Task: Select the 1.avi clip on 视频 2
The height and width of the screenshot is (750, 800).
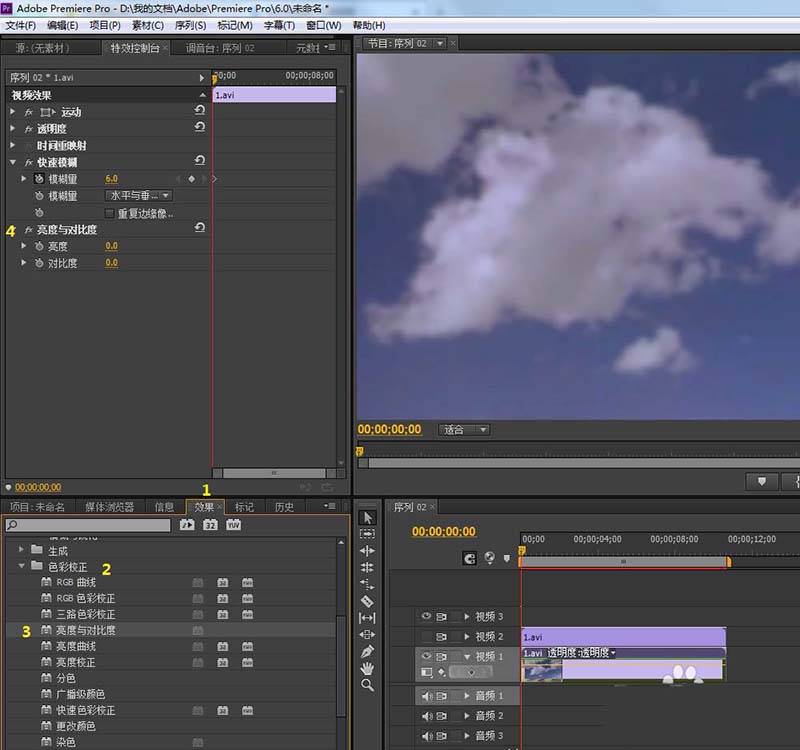Action: point(623,637)
